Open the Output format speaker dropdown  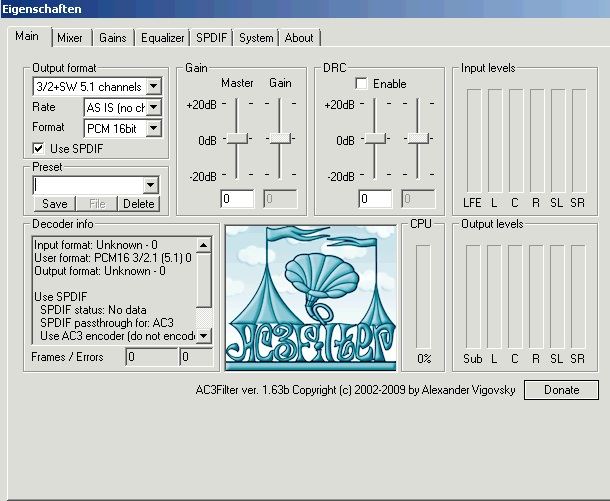(x=153, y=87)
